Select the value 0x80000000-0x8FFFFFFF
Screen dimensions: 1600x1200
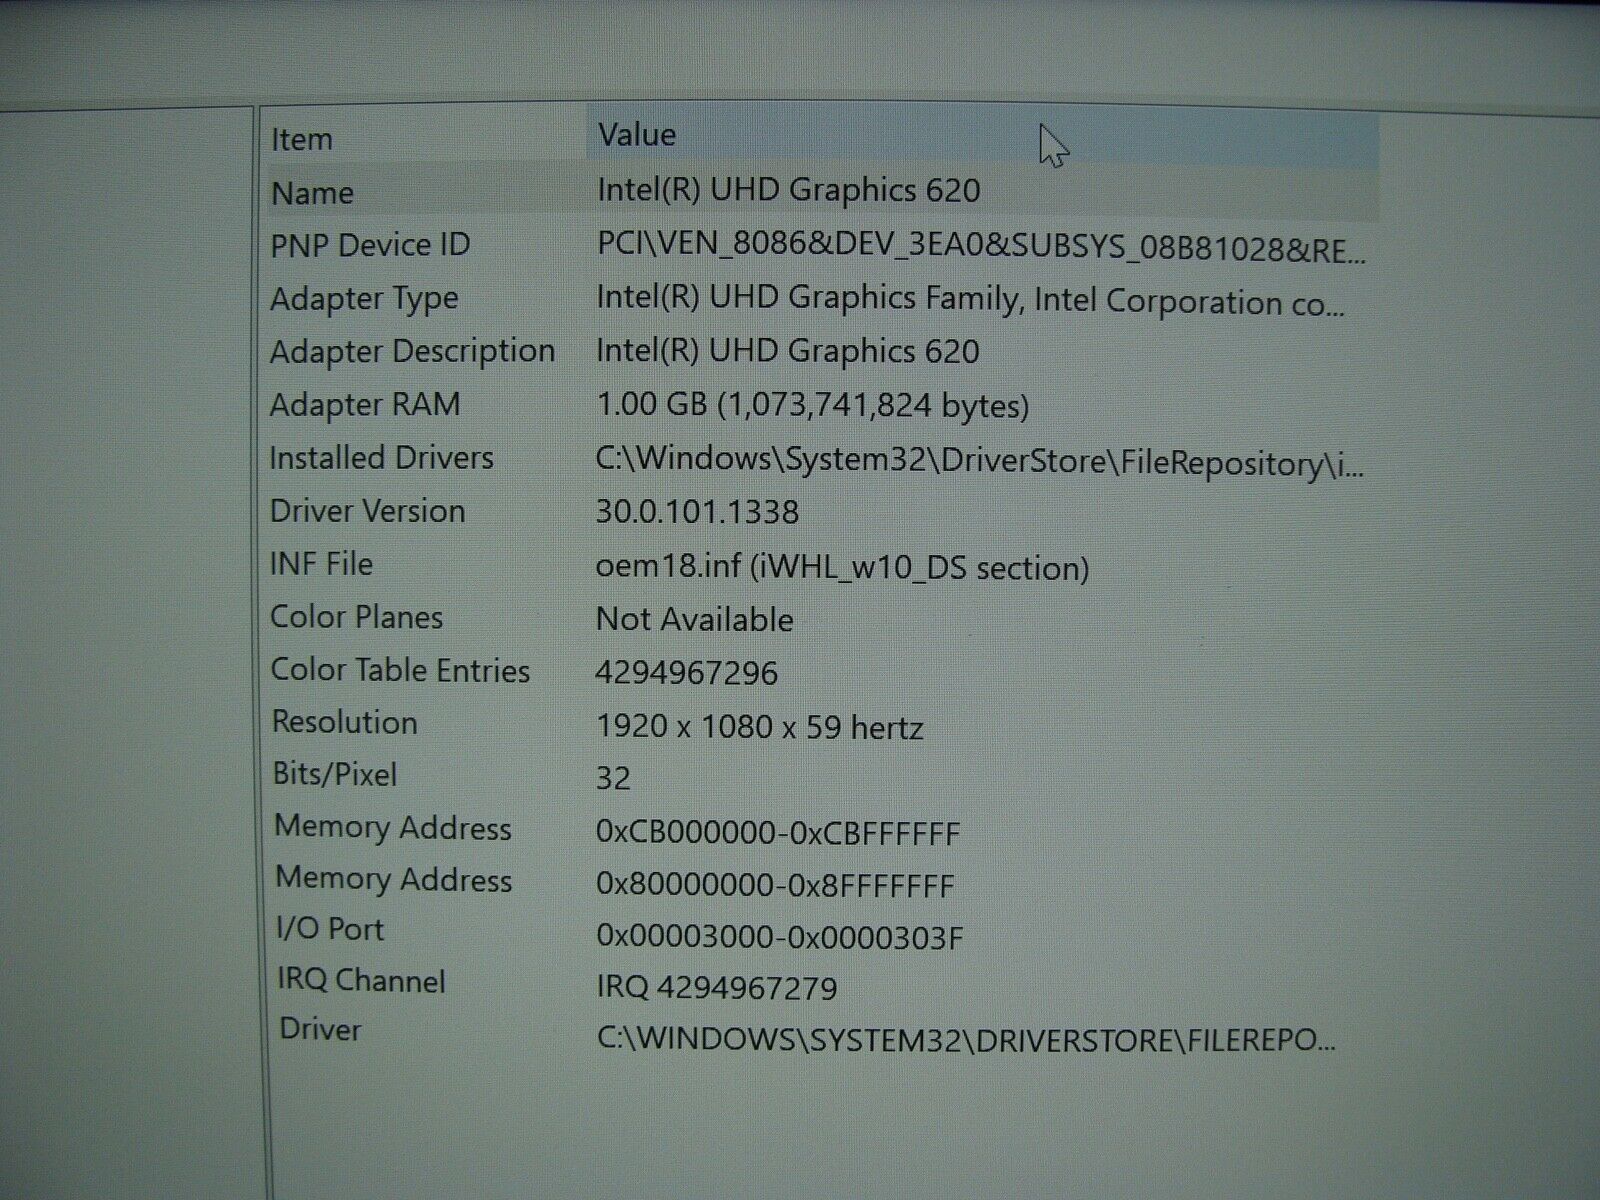(x=775, y=885)
